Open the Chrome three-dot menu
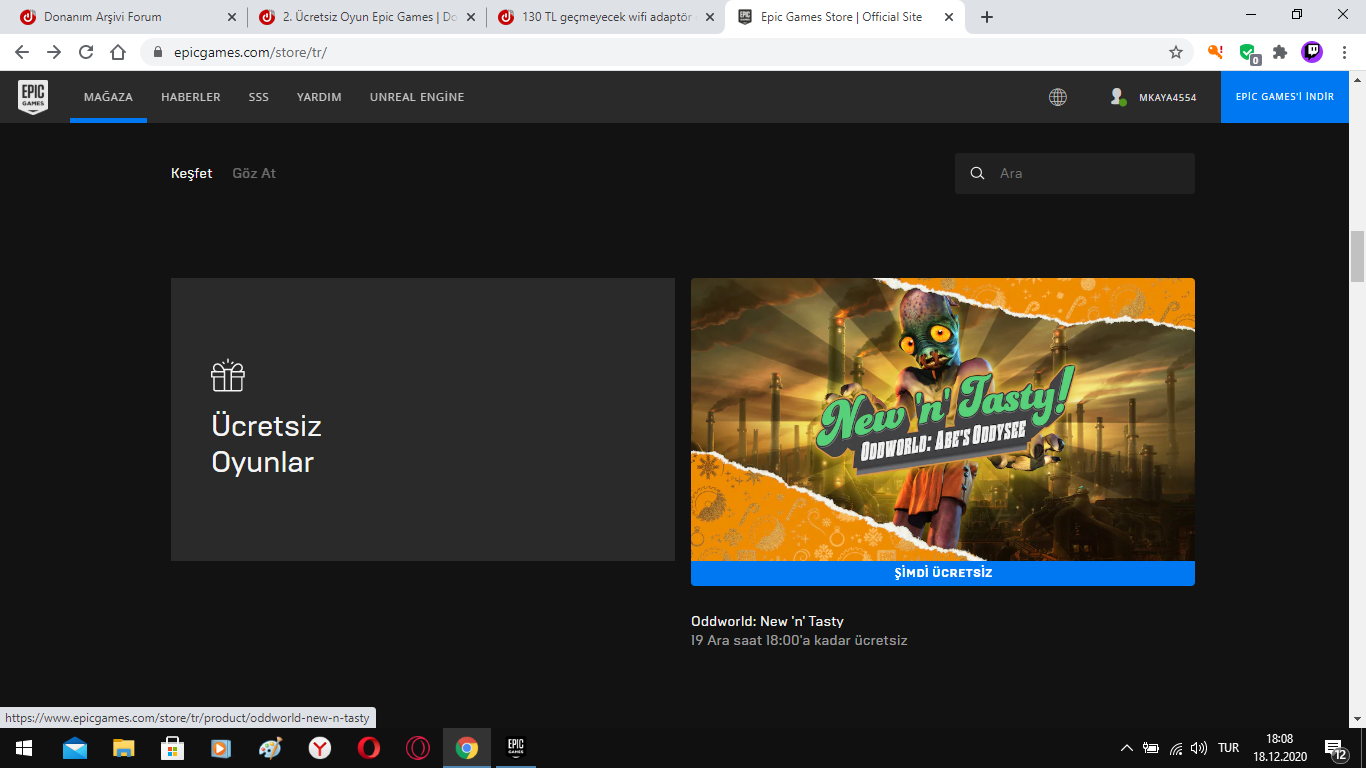Image resolution: width=1366 pixels, height=768 pixels. 1344,52
